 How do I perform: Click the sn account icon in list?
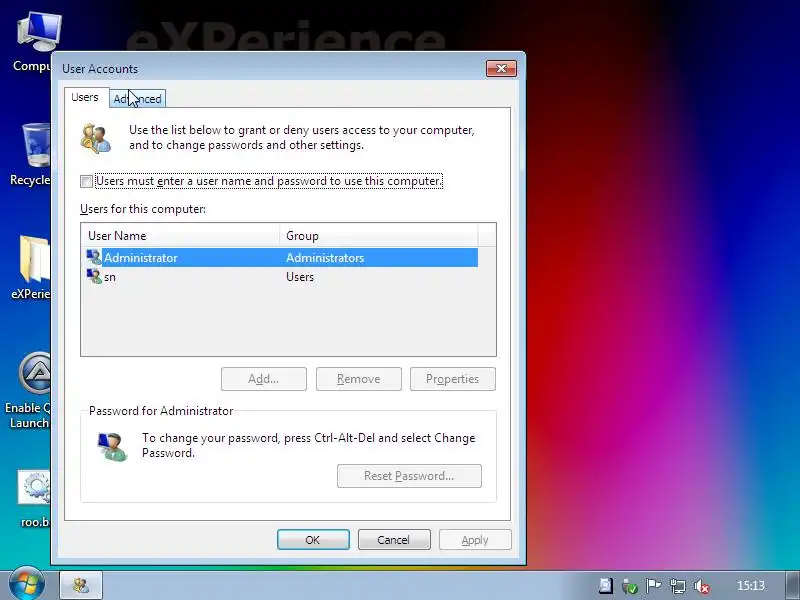tap(94, 277)
